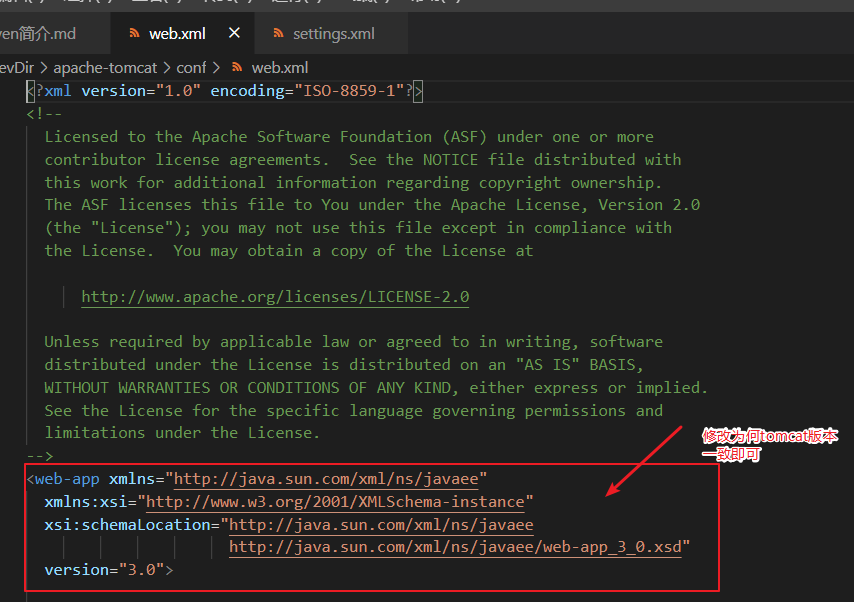The height and width of the screenshot is (602, 854).
Task: Click the encoding "ISO-8859-1" value
Action: click(x=353, y=91)
